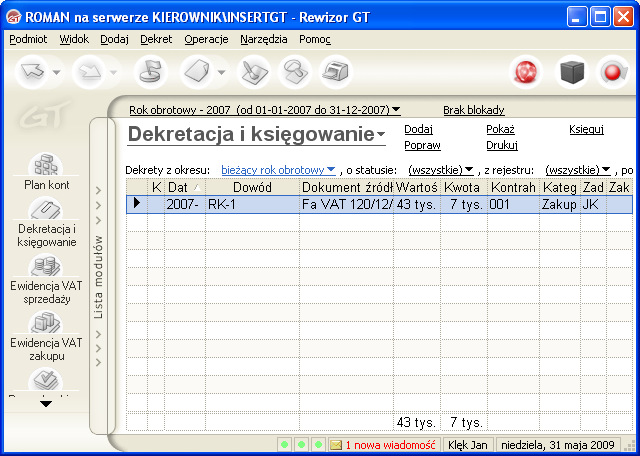This screenshot has height=456, width=640.
Task: Click the Fa VAT 120/12 cell
Action: pyautogui.click(x=347, y=204)
